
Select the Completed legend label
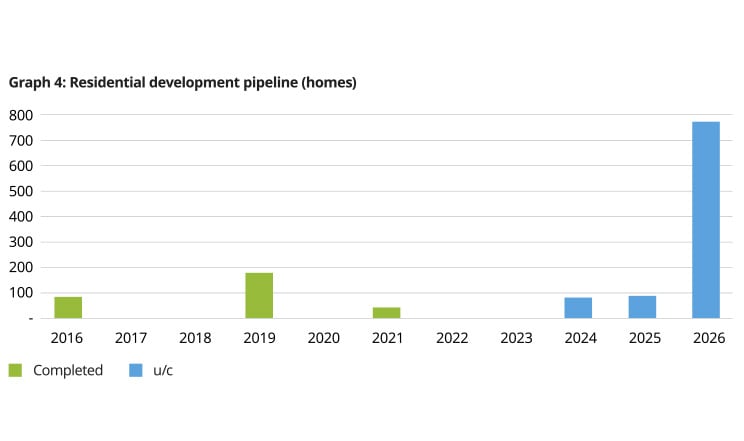tap(68, 371)
